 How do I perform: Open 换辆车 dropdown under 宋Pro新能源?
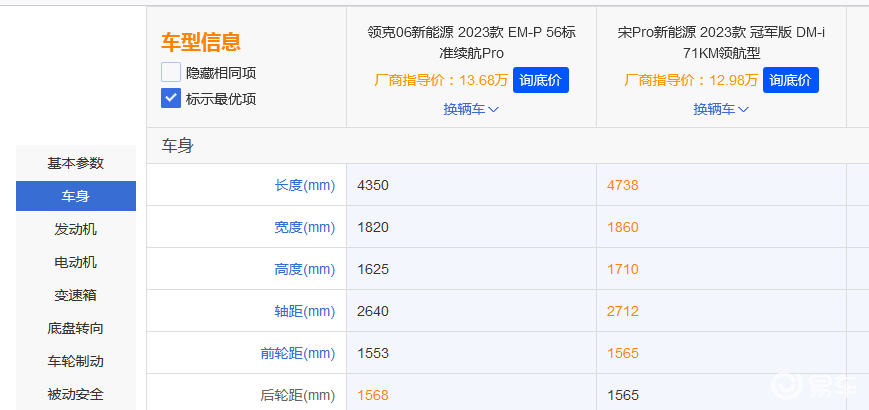click(x=721, y=109)
